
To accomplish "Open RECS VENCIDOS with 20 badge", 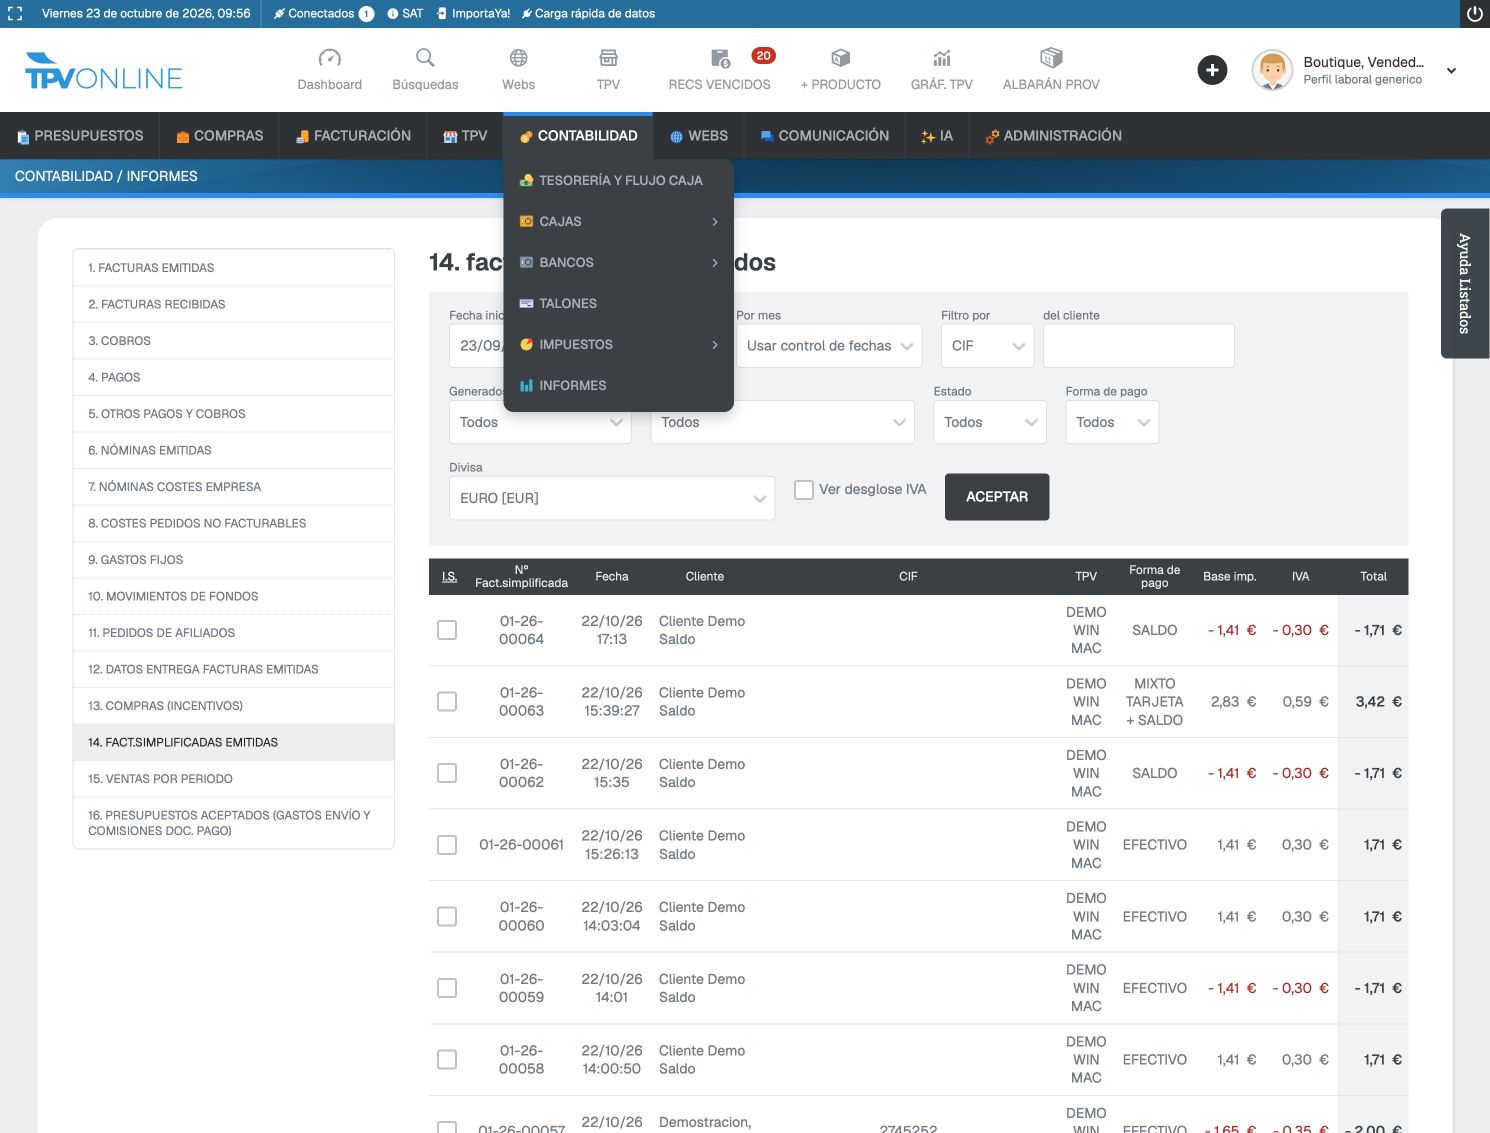I will (x=720, y=70).
